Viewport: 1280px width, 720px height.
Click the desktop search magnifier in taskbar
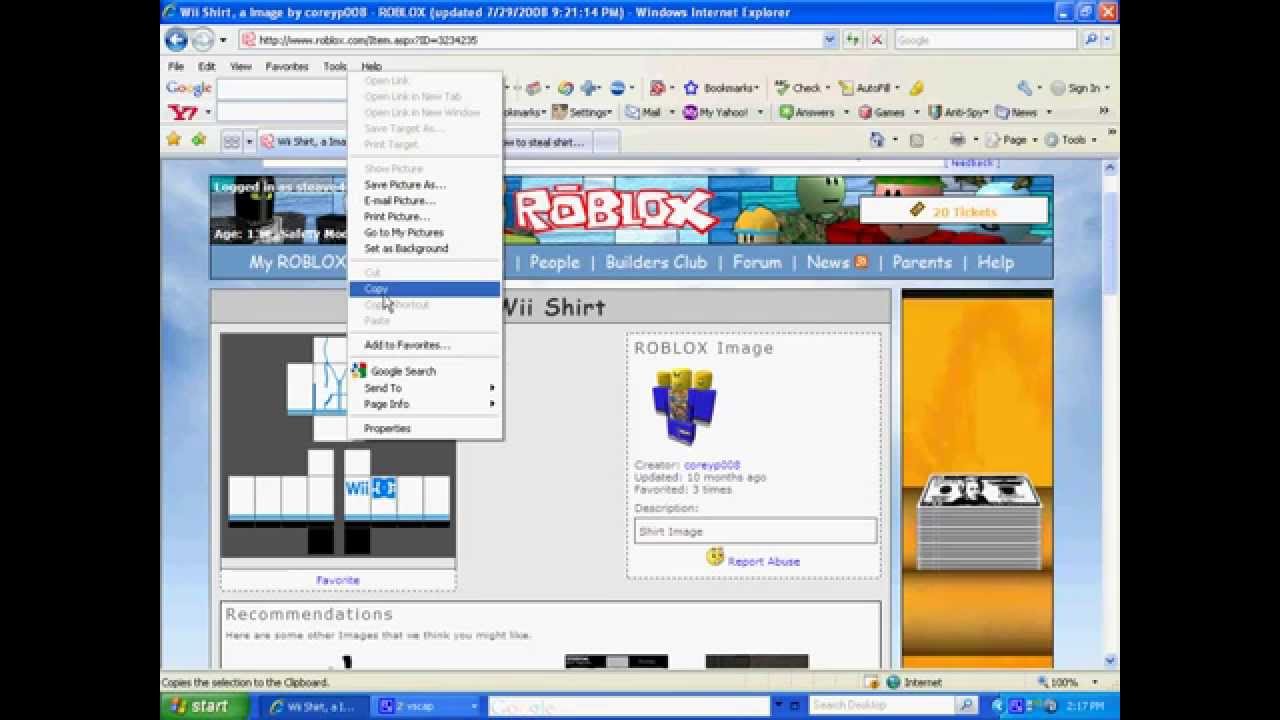click(967, 705)
